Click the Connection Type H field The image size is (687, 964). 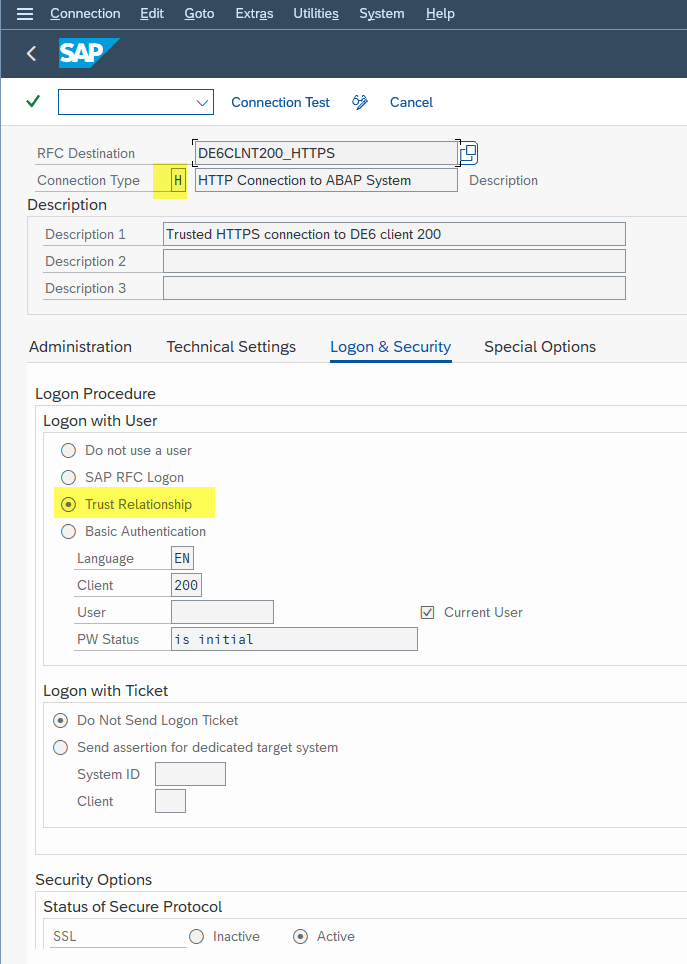[x=178, y=181]
